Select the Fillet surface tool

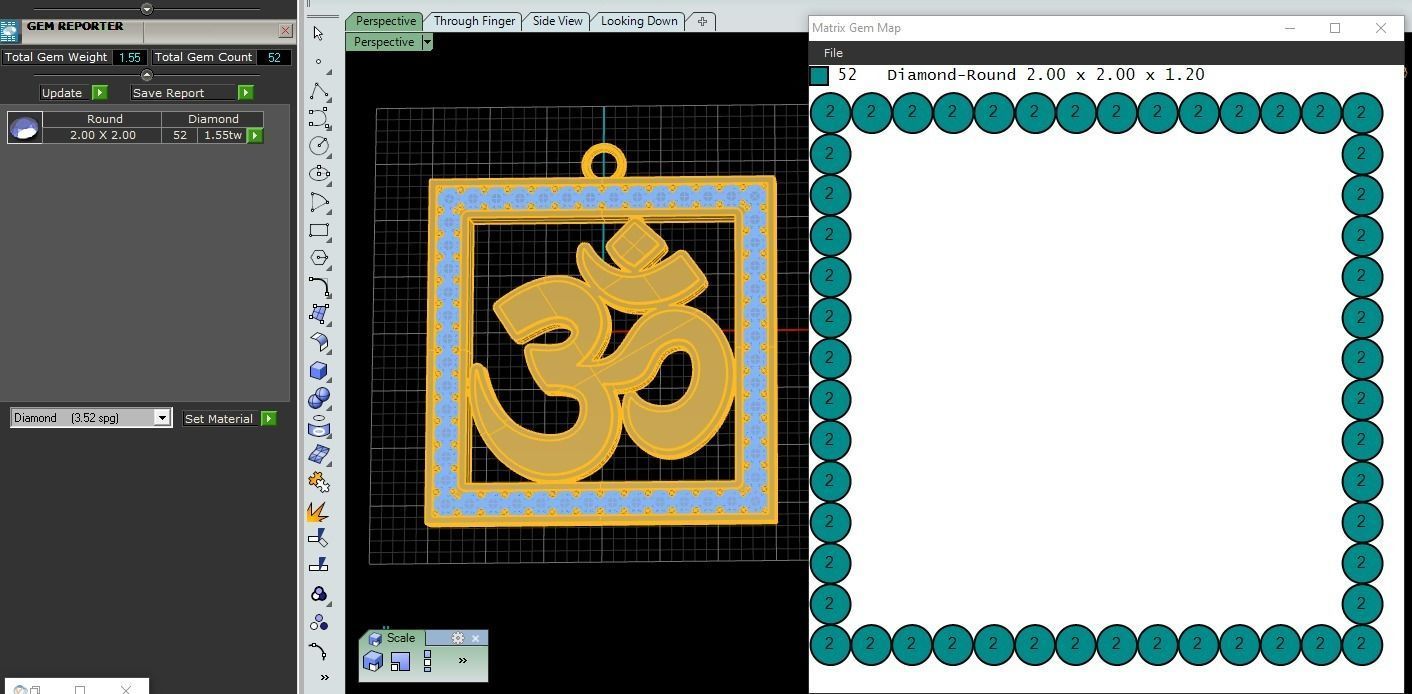[x=319, y=342]
